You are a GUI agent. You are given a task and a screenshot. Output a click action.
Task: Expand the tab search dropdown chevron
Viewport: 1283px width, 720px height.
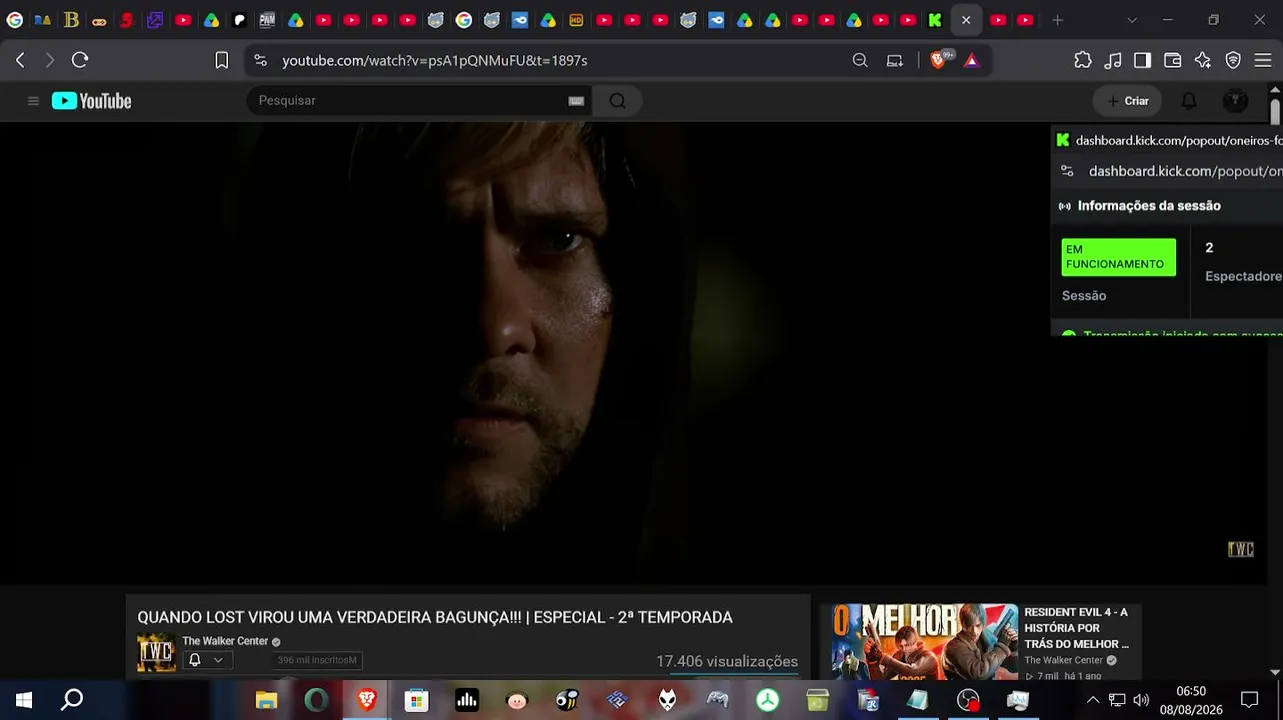1131,20
